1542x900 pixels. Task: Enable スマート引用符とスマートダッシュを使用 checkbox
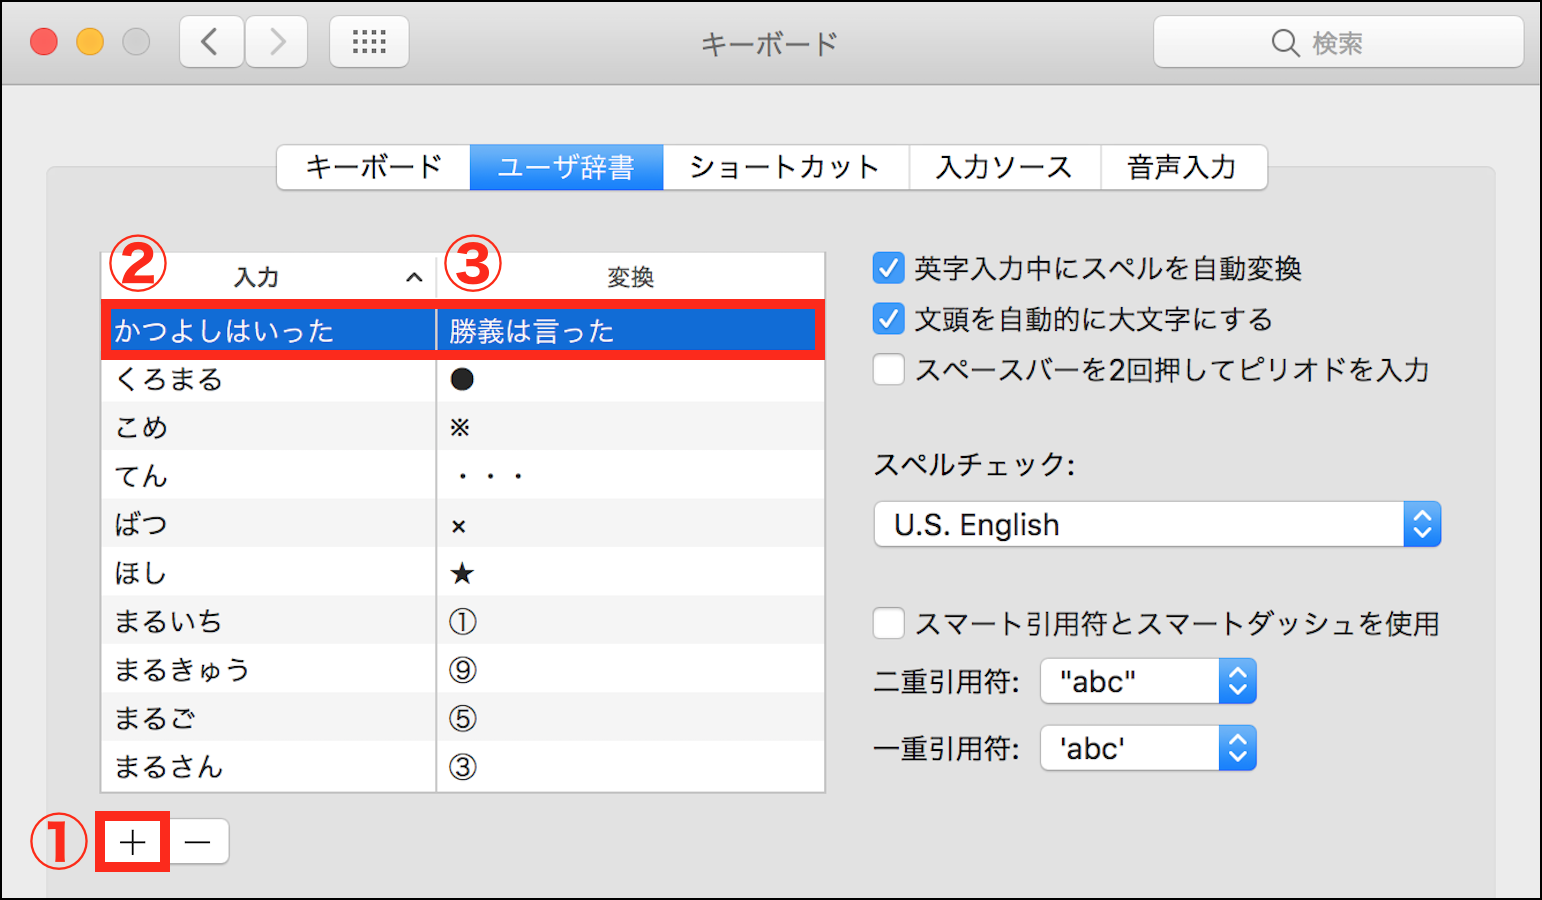(x=888, y=624)
